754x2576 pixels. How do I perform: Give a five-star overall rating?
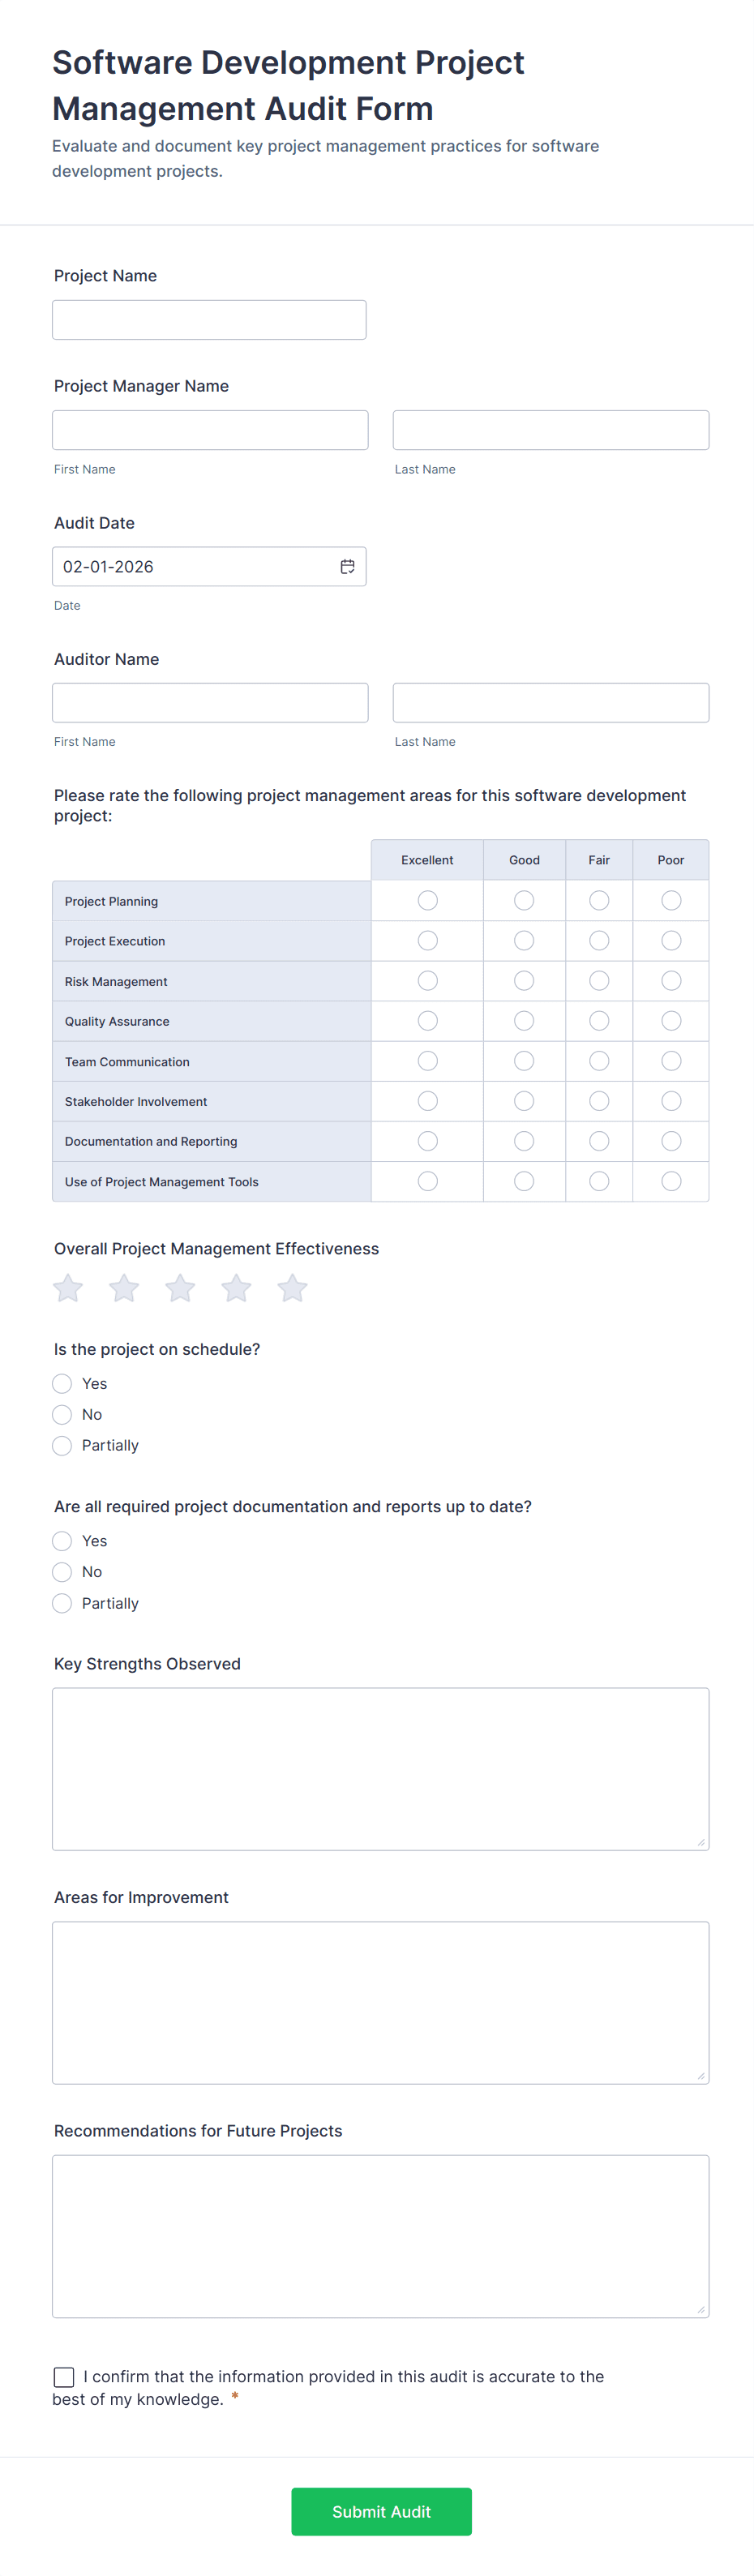tap(292, 1289)
